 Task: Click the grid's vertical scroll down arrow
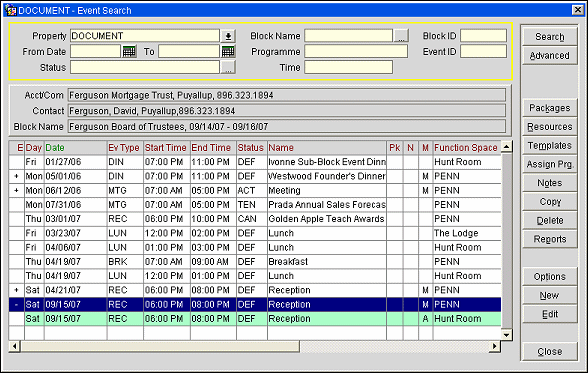pyautogui.click(x=507, y=335)
